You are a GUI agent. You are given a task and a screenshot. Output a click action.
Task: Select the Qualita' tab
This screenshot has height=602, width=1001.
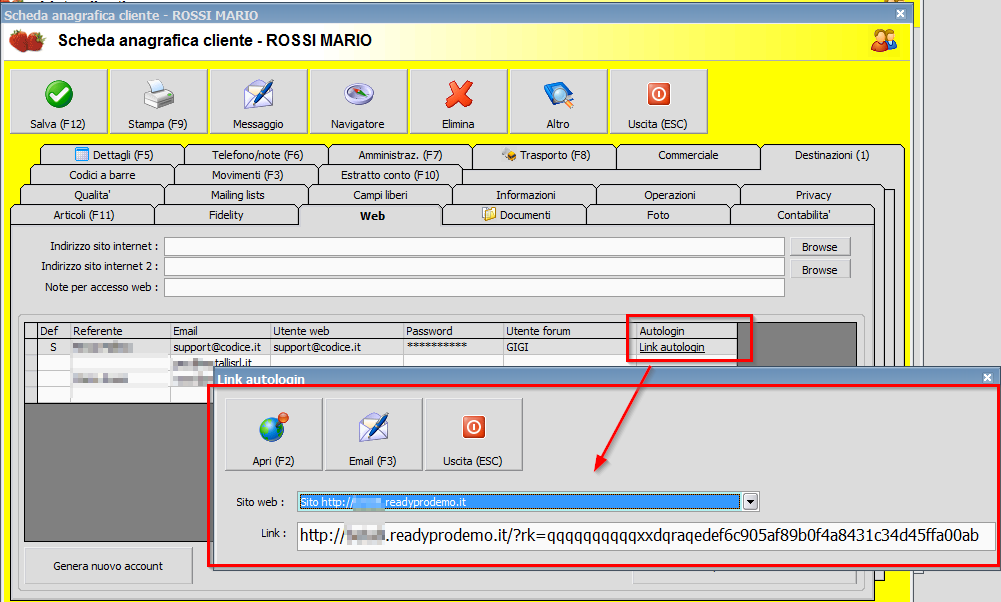tap(92, 195)
